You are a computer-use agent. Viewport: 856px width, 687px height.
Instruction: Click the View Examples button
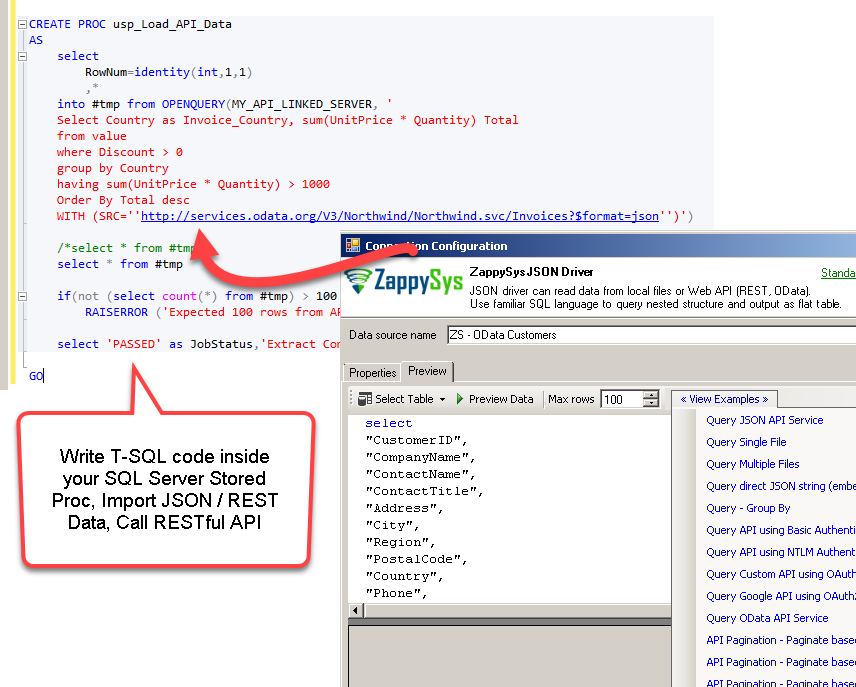click(x=724, y=399)
